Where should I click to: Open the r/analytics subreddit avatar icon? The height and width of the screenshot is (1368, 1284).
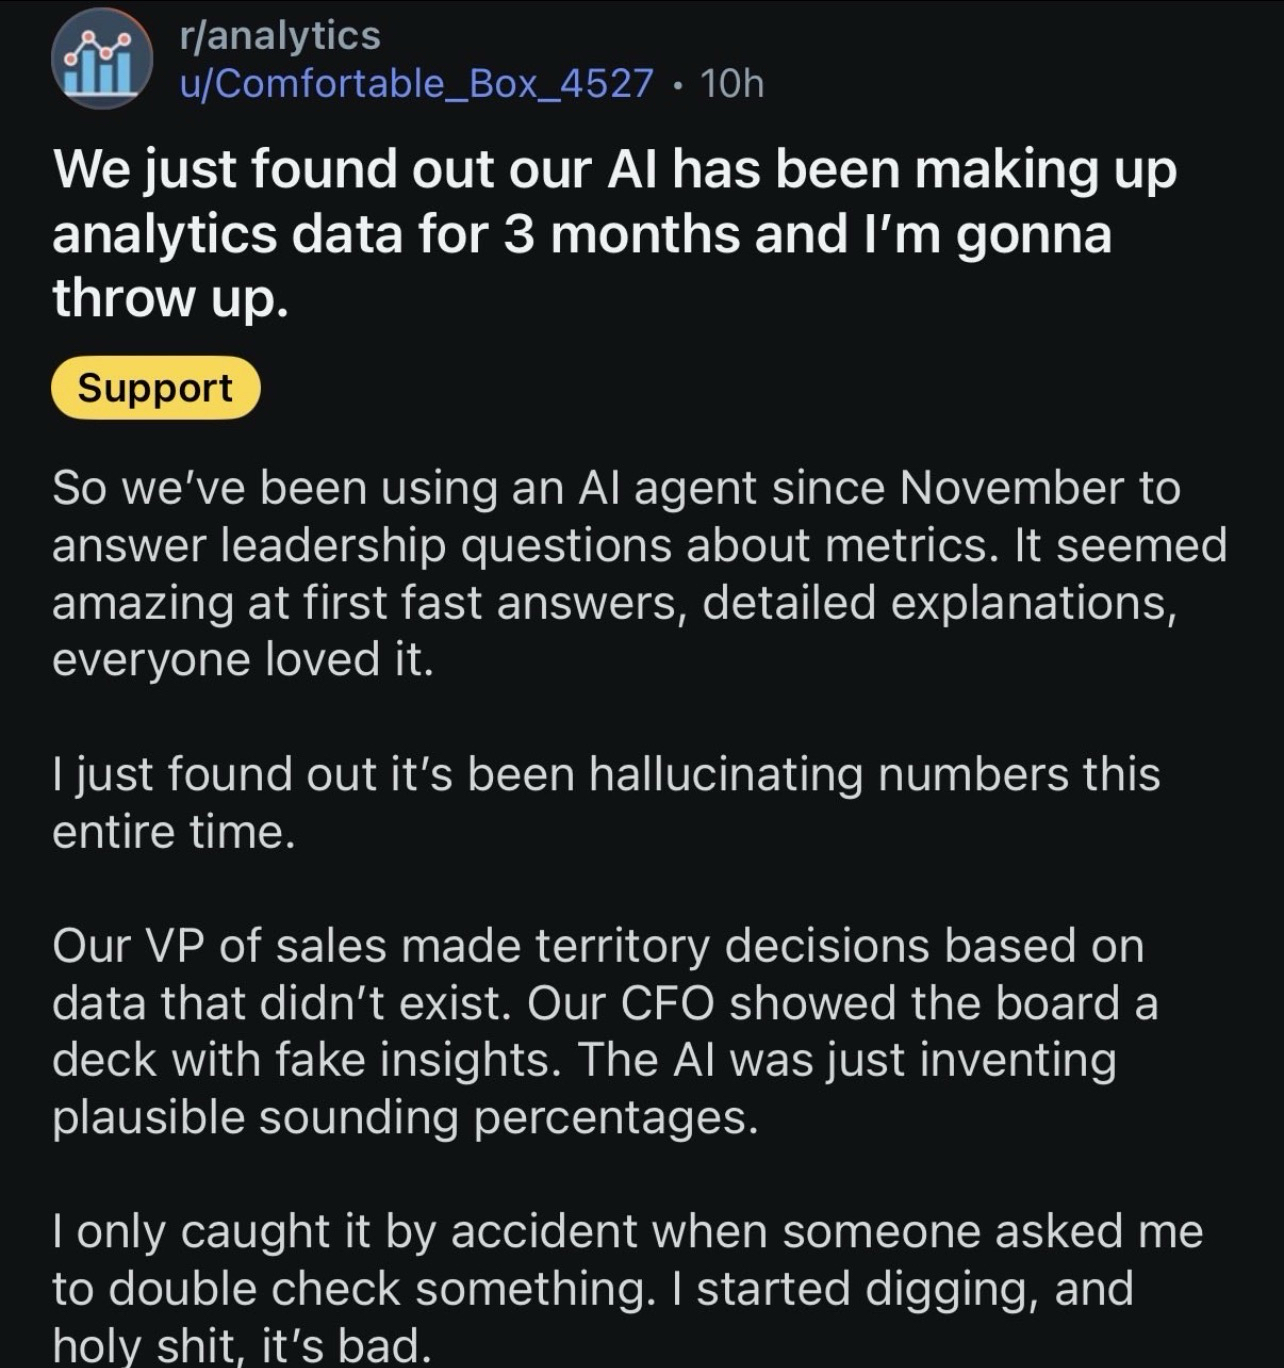point(101,60)
